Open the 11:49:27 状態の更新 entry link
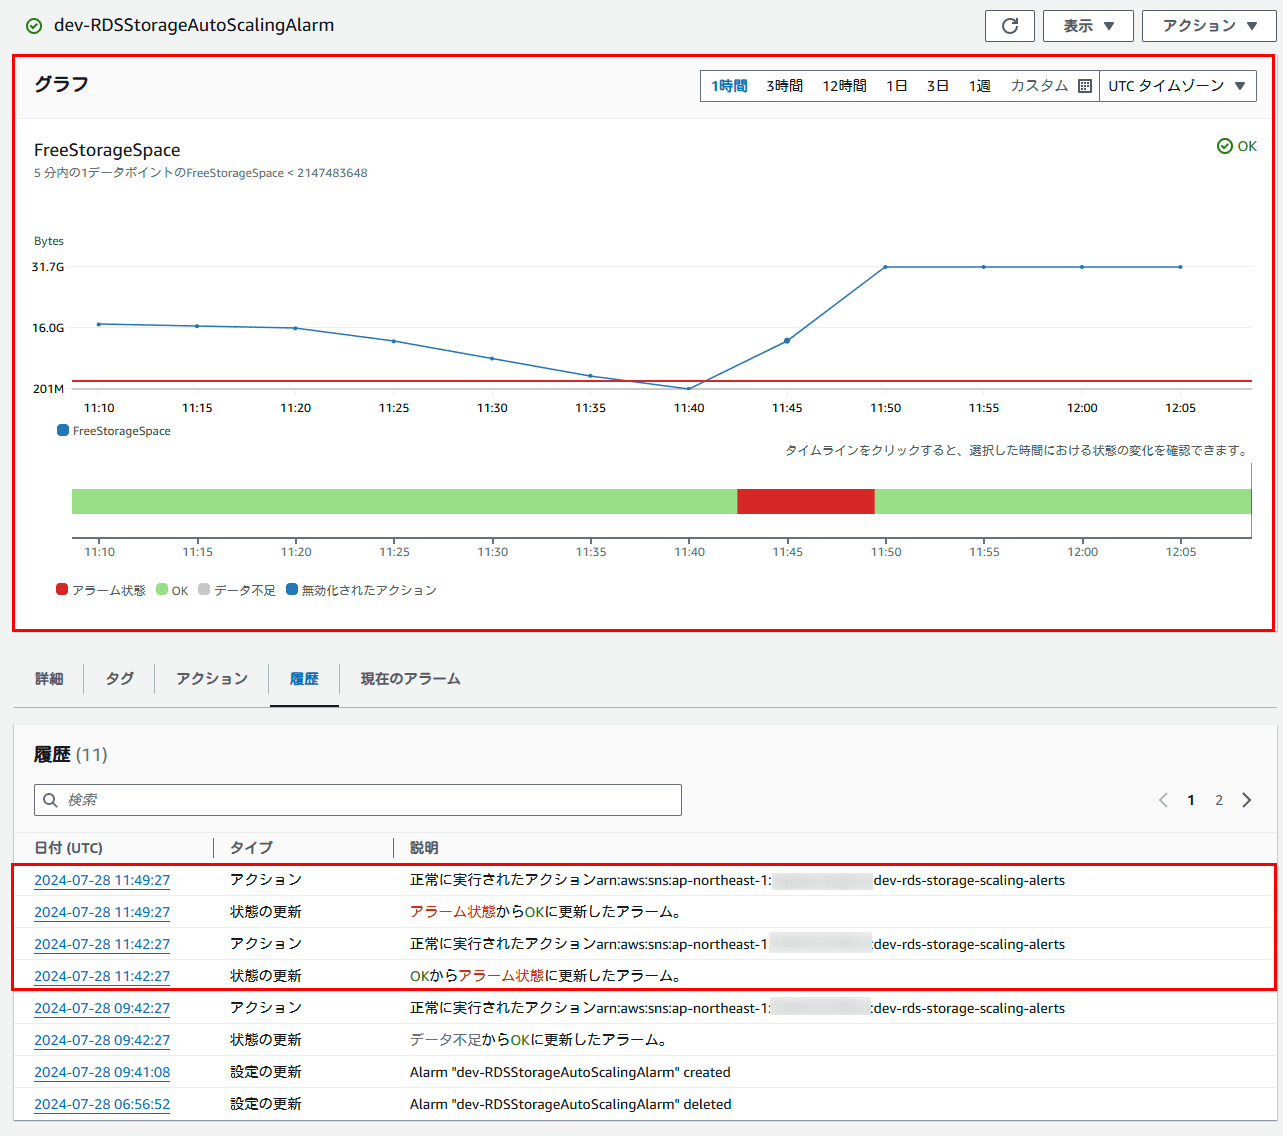Image resolution: width=1283 pixels, height=1136 pixels. point(102,913)
